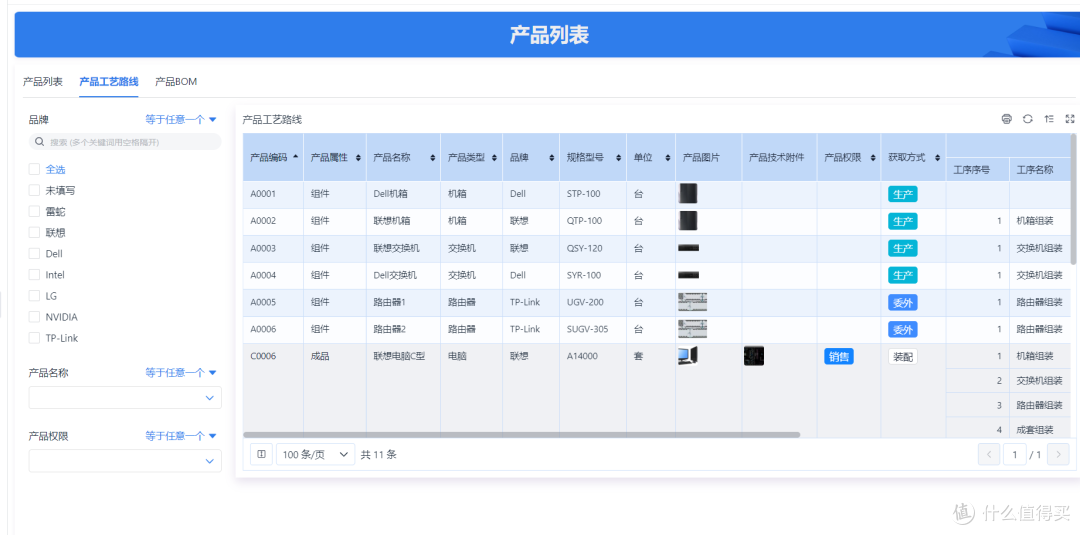This screenshot has width=1080, height=535.
Task: Click the 成套组装 process name cell
Action: click(1041, 430)
